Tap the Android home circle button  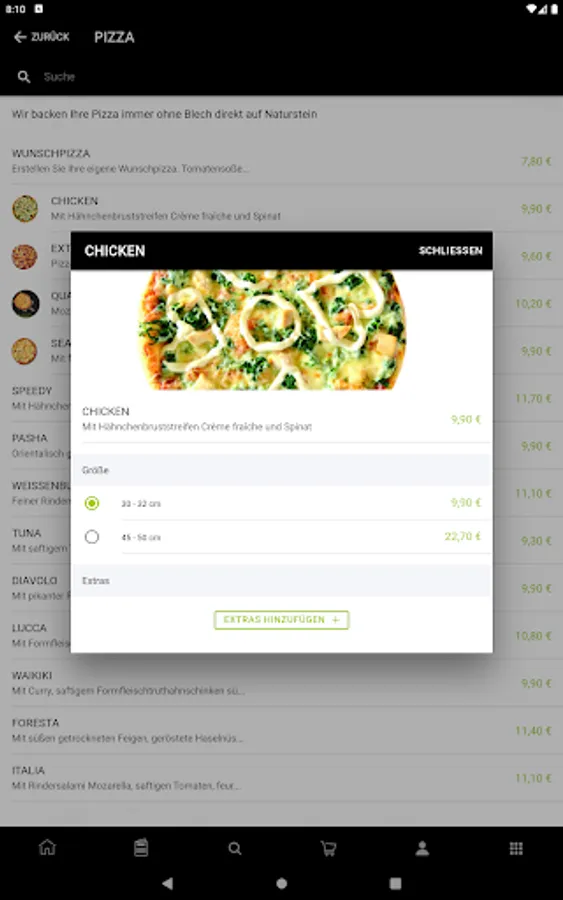pos(281,883)
